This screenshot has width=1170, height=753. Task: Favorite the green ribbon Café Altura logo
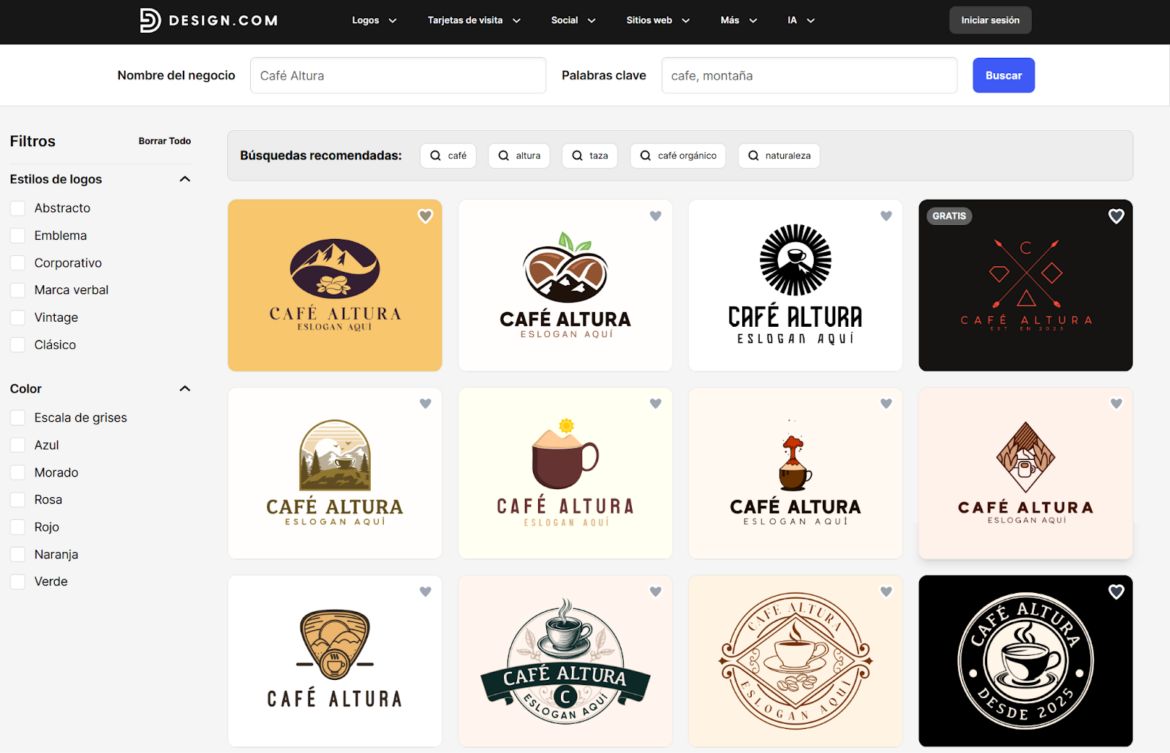pyautogui.click(x=655, y=591)
